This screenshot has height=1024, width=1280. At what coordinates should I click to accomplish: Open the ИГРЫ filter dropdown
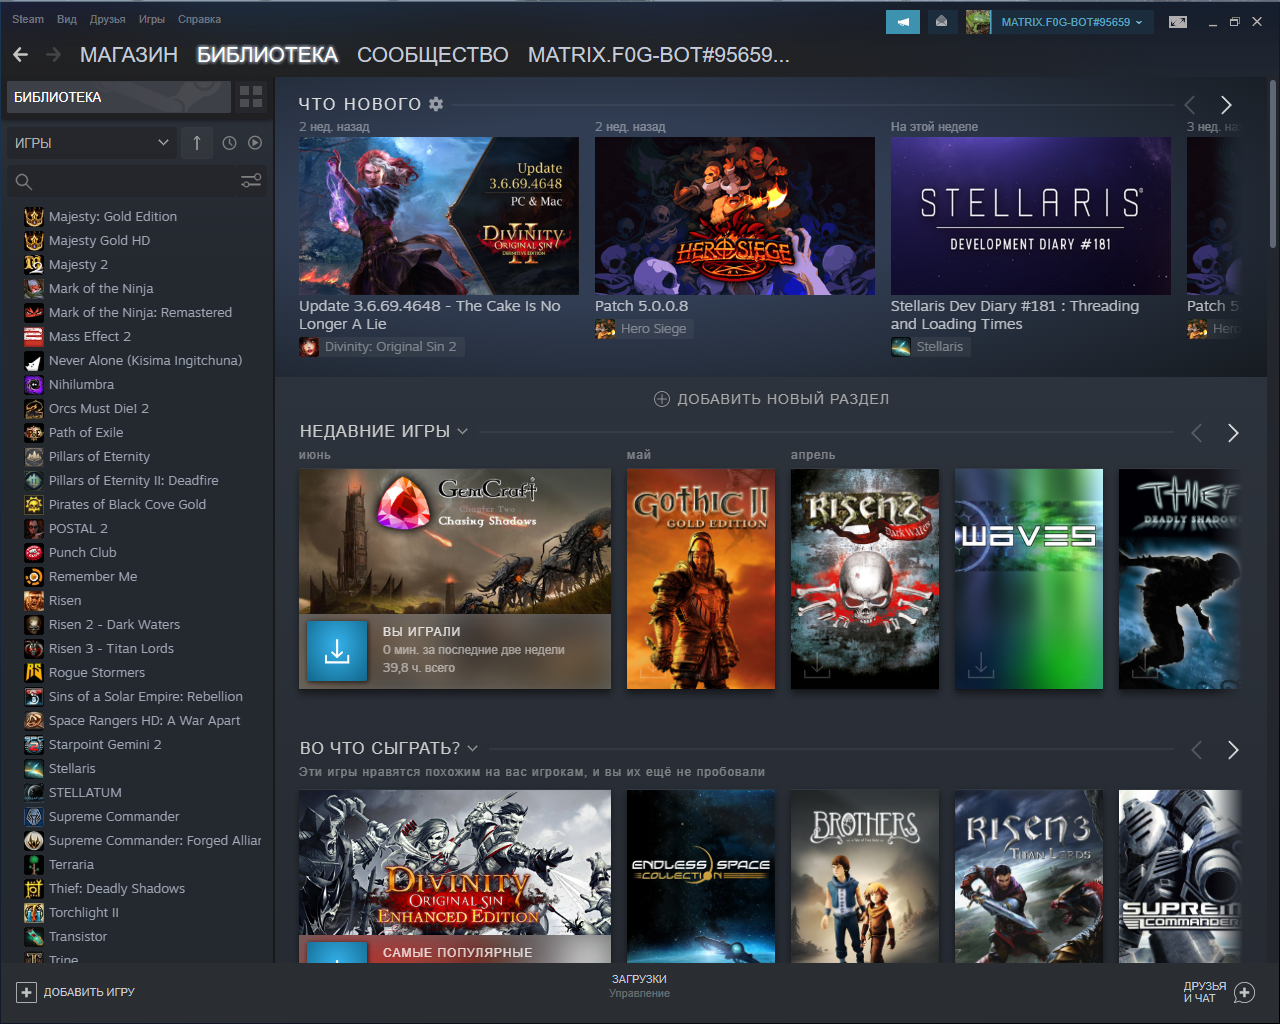click(91, 143)
